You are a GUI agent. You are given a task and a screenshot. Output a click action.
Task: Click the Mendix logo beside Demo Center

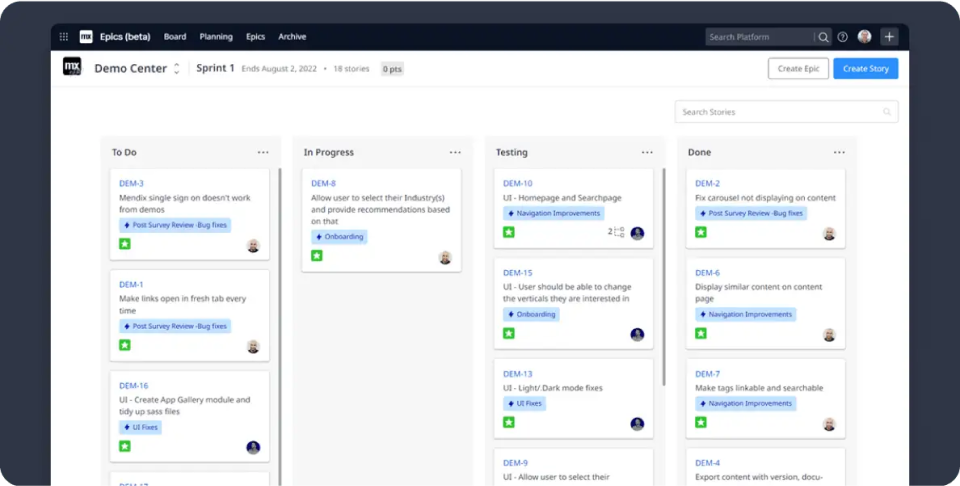pos(72,67)
